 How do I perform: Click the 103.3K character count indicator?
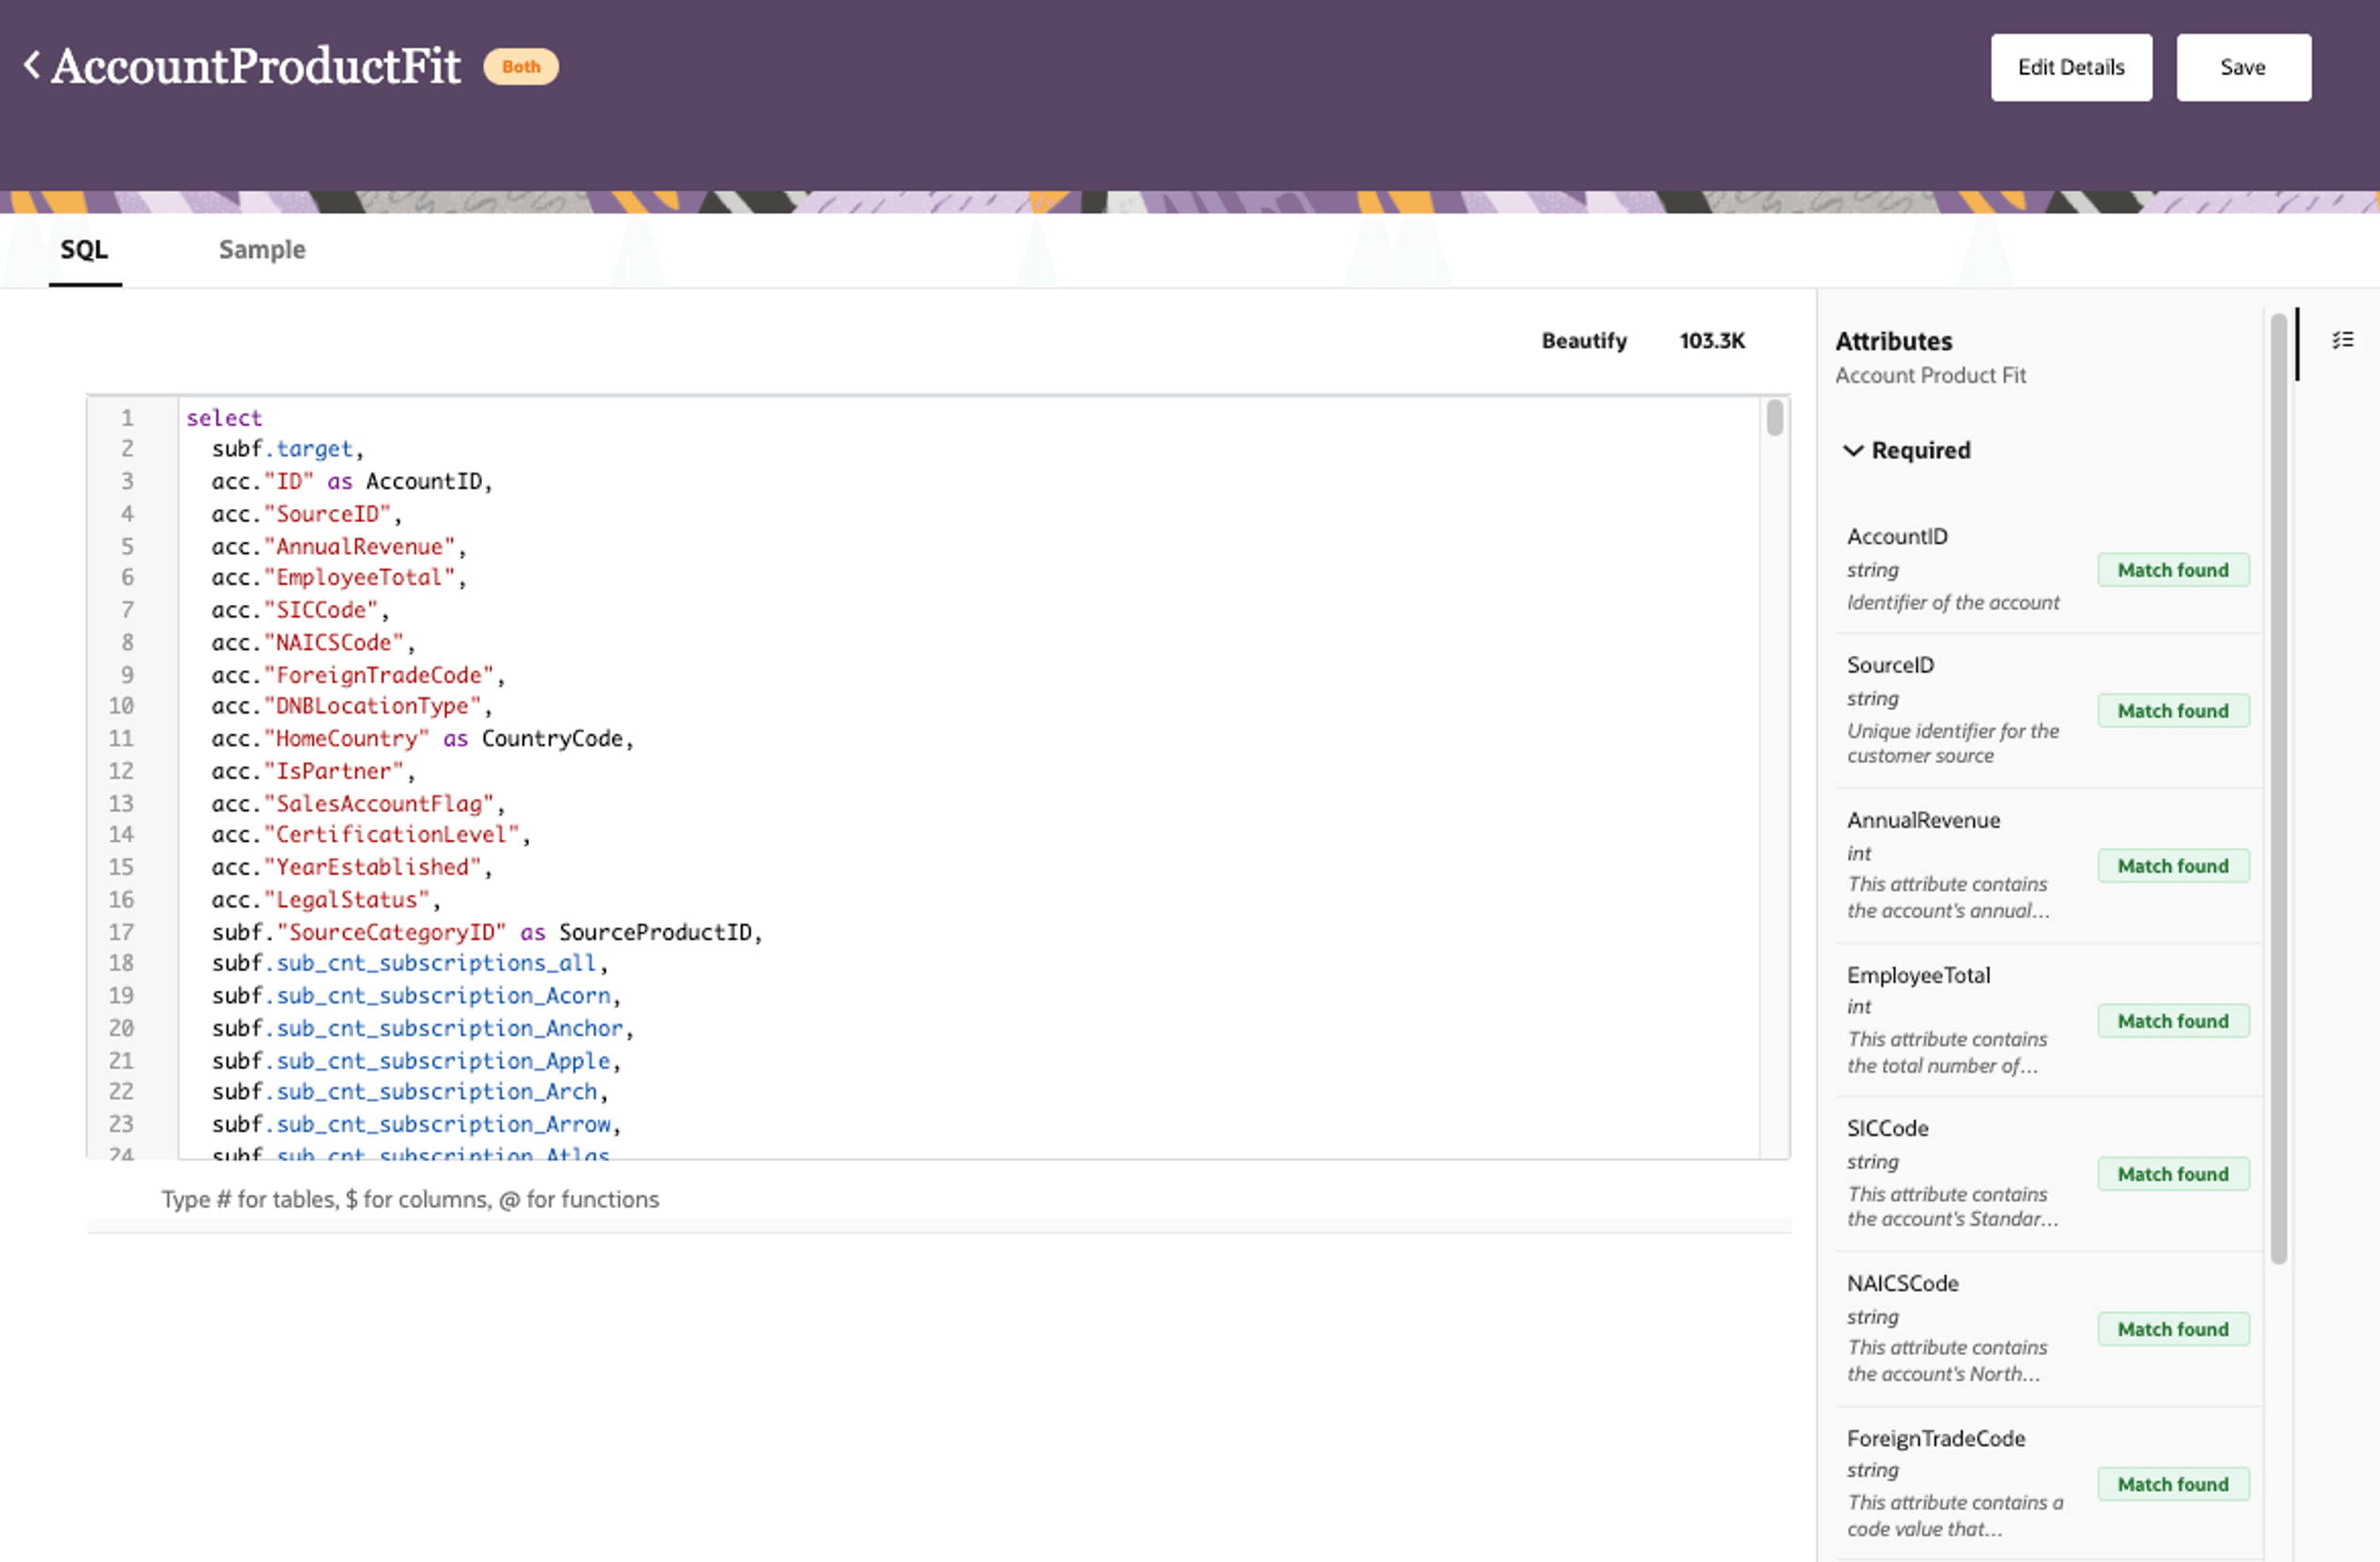[1712, 341]
